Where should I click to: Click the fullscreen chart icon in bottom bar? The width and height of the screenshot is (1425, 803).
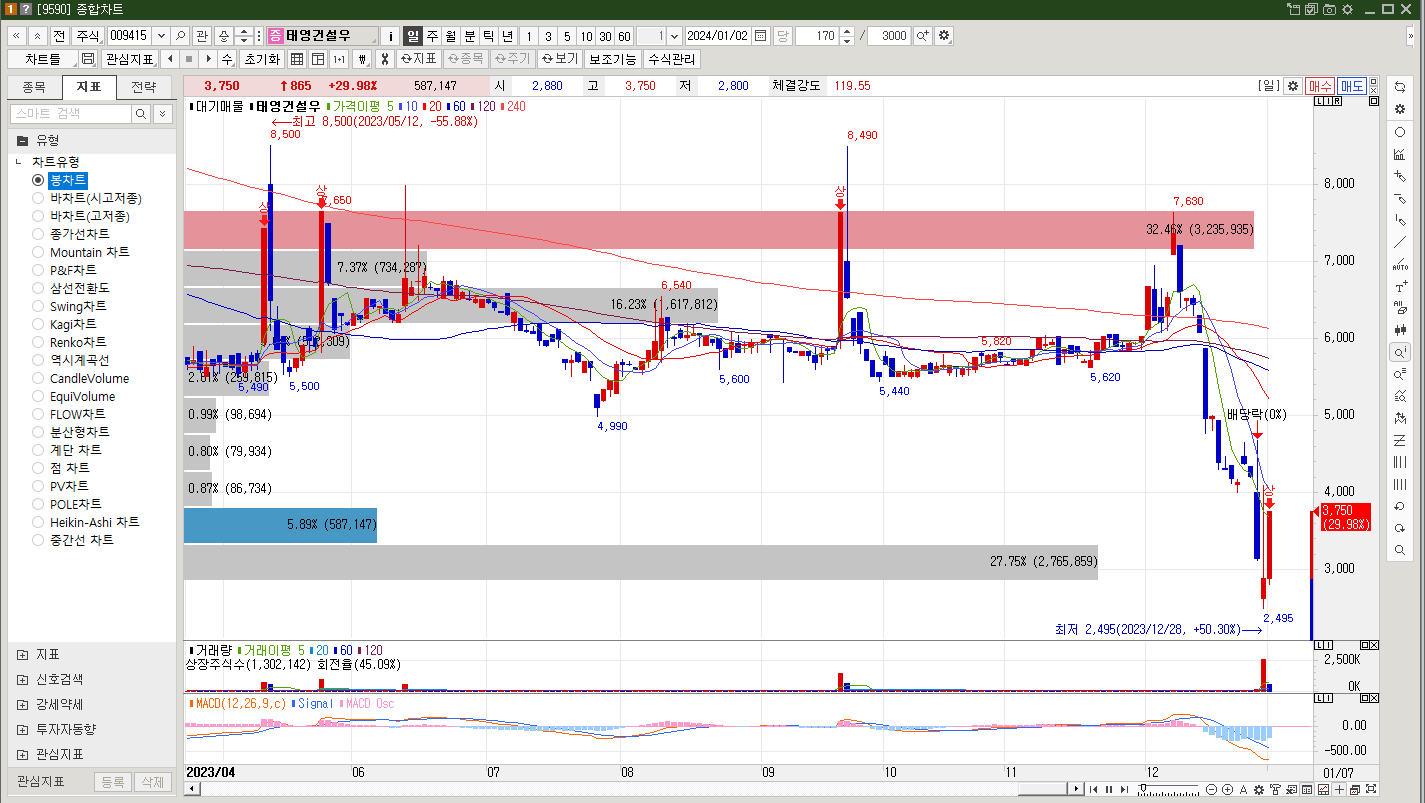[1371, 790]
